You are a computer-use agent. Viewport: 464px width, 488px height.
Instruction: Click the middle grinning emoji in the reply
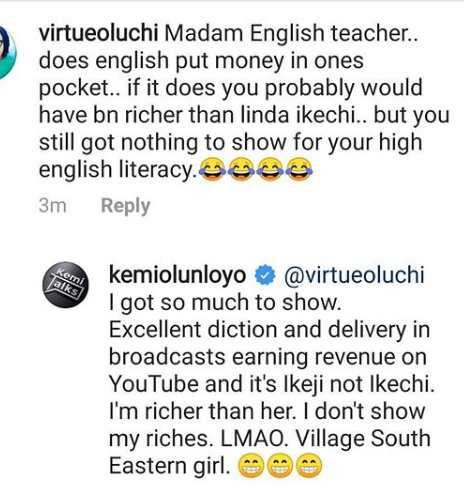[x=280, y=466]
